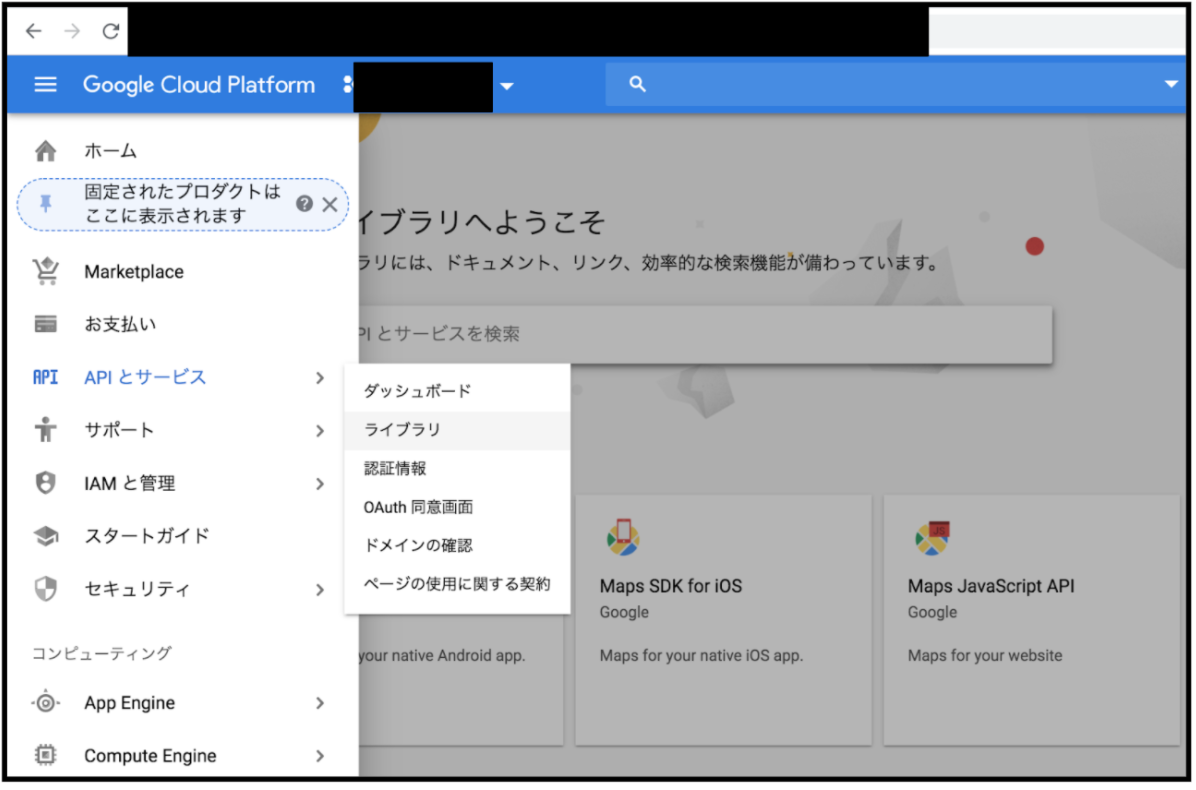This screenshot has width=1196, height=790.
Task: Click the Maps SDK for iOS icon
Action: tap(625, 538)
